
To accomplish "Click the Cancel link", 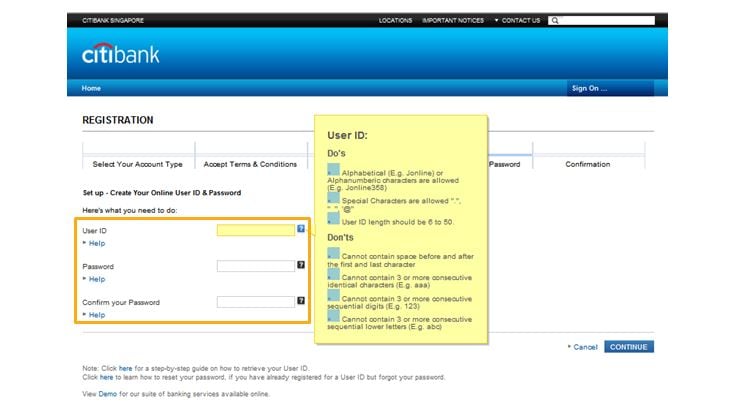I will coord(585,347).
